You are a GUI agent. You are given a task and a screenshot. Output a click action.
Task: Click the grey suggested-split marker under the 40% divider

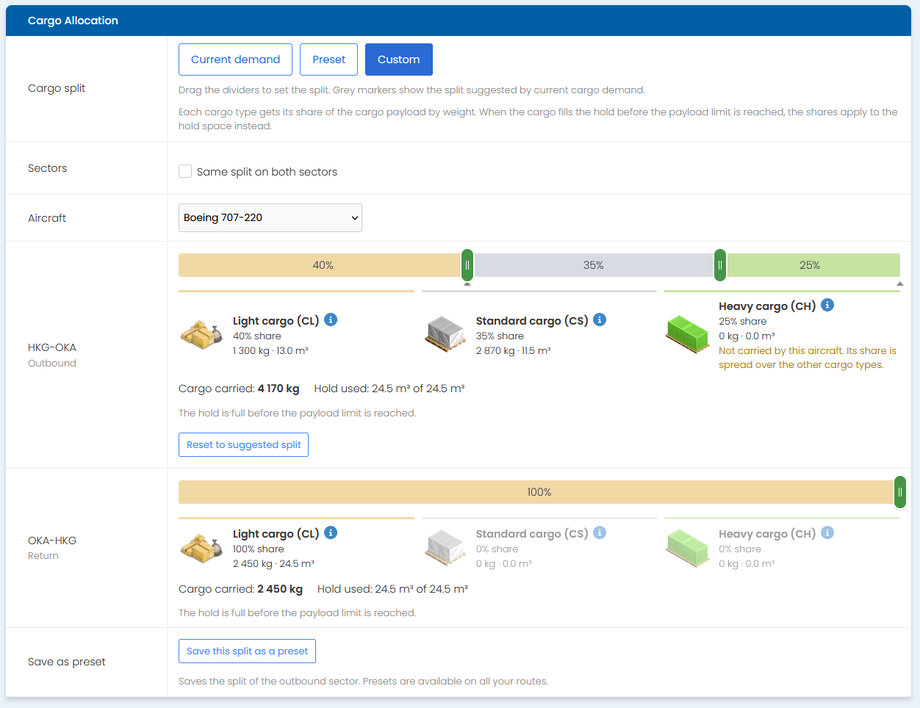pos(467,284)
